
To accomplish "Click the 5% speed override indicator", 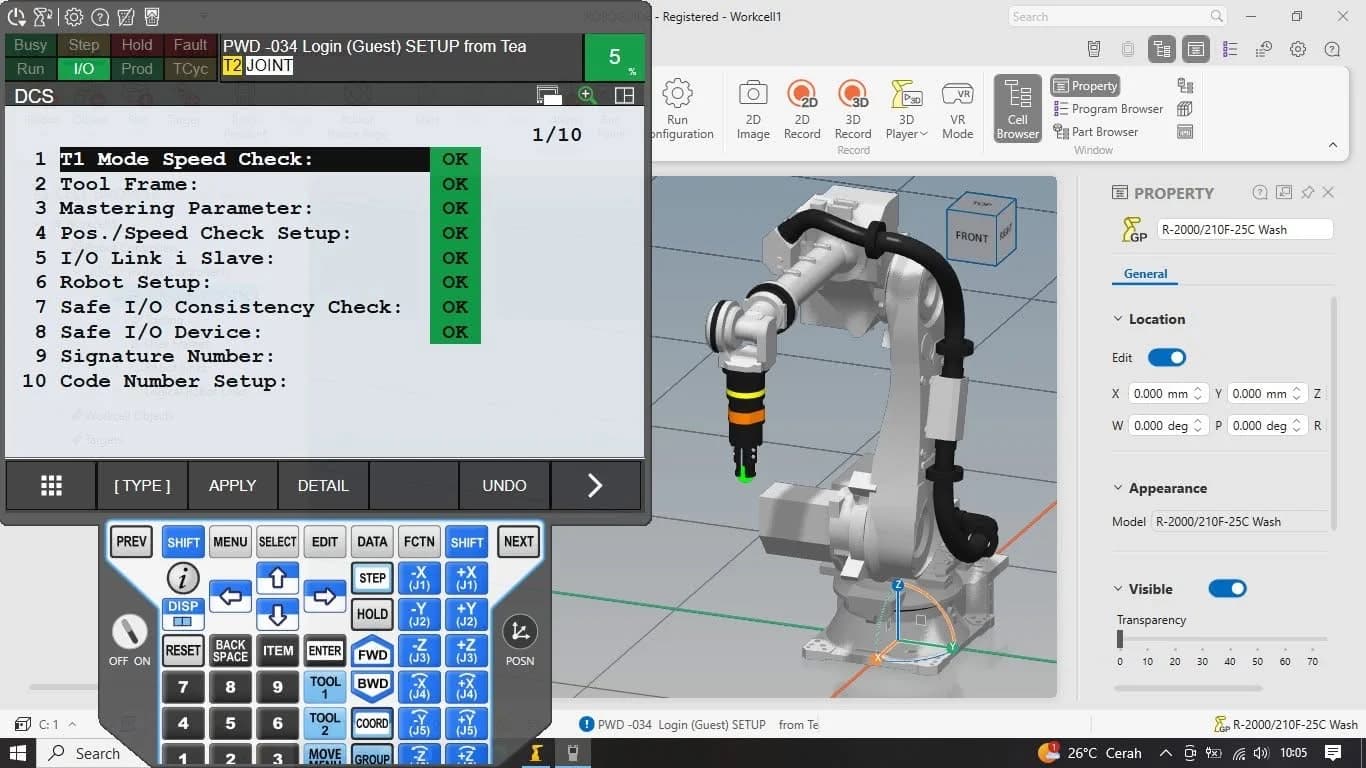I will pyautogui.click(x=614, y=58).
